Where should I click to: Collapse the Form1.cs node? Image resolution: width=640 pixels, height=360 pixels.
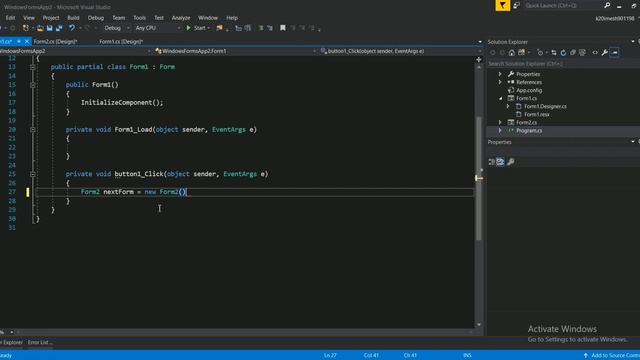click(500, 98)
